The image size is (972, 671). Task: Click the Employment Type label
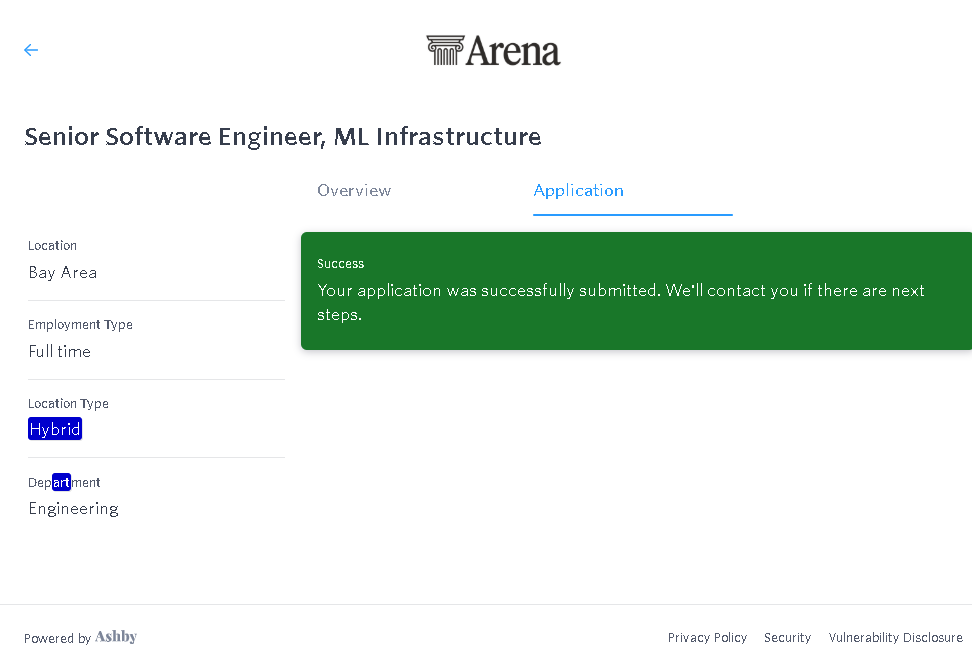pyautogui.click(x=80, y=325)
